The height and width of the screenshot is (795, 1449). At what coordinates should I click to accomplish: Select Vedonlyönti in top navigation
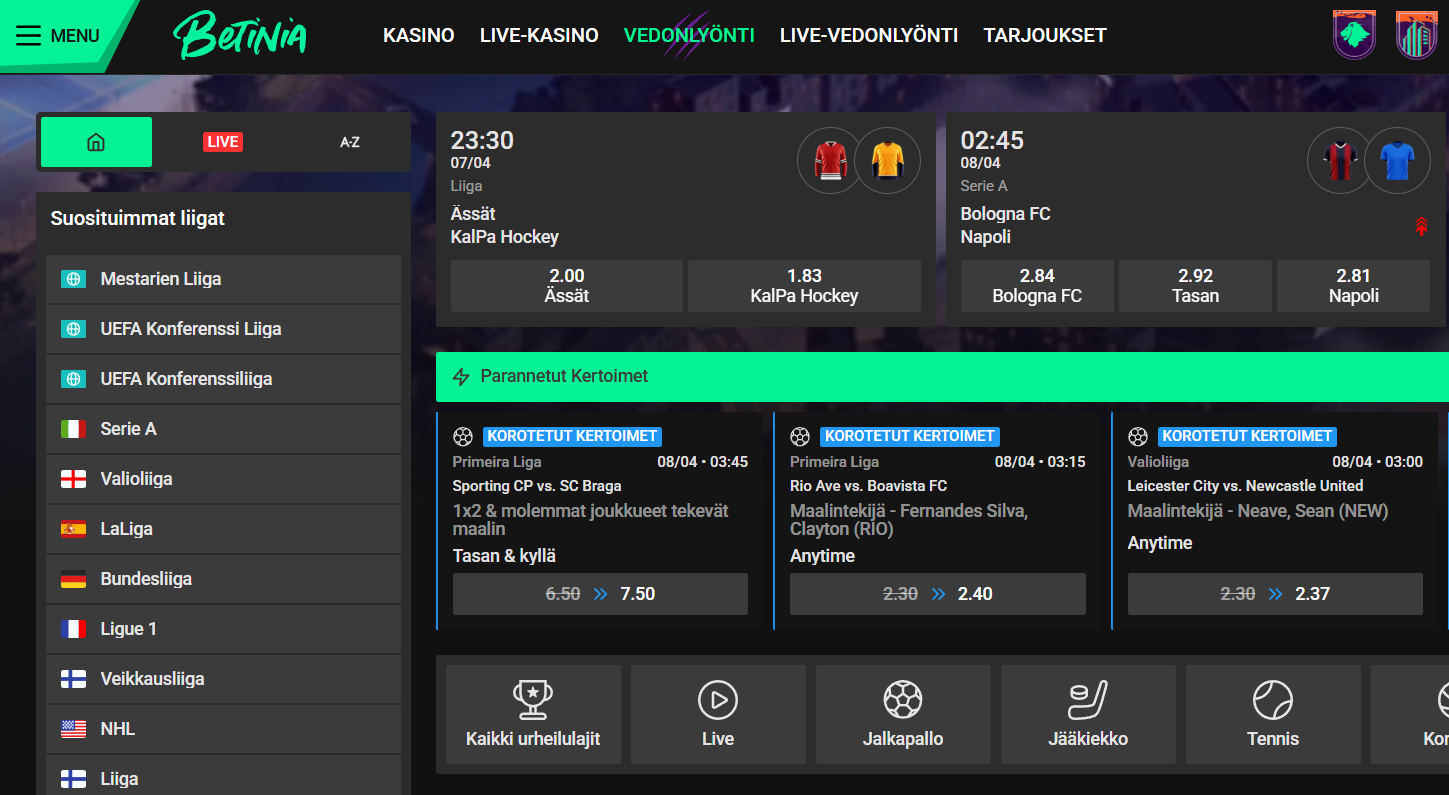(x=689, y=36)
